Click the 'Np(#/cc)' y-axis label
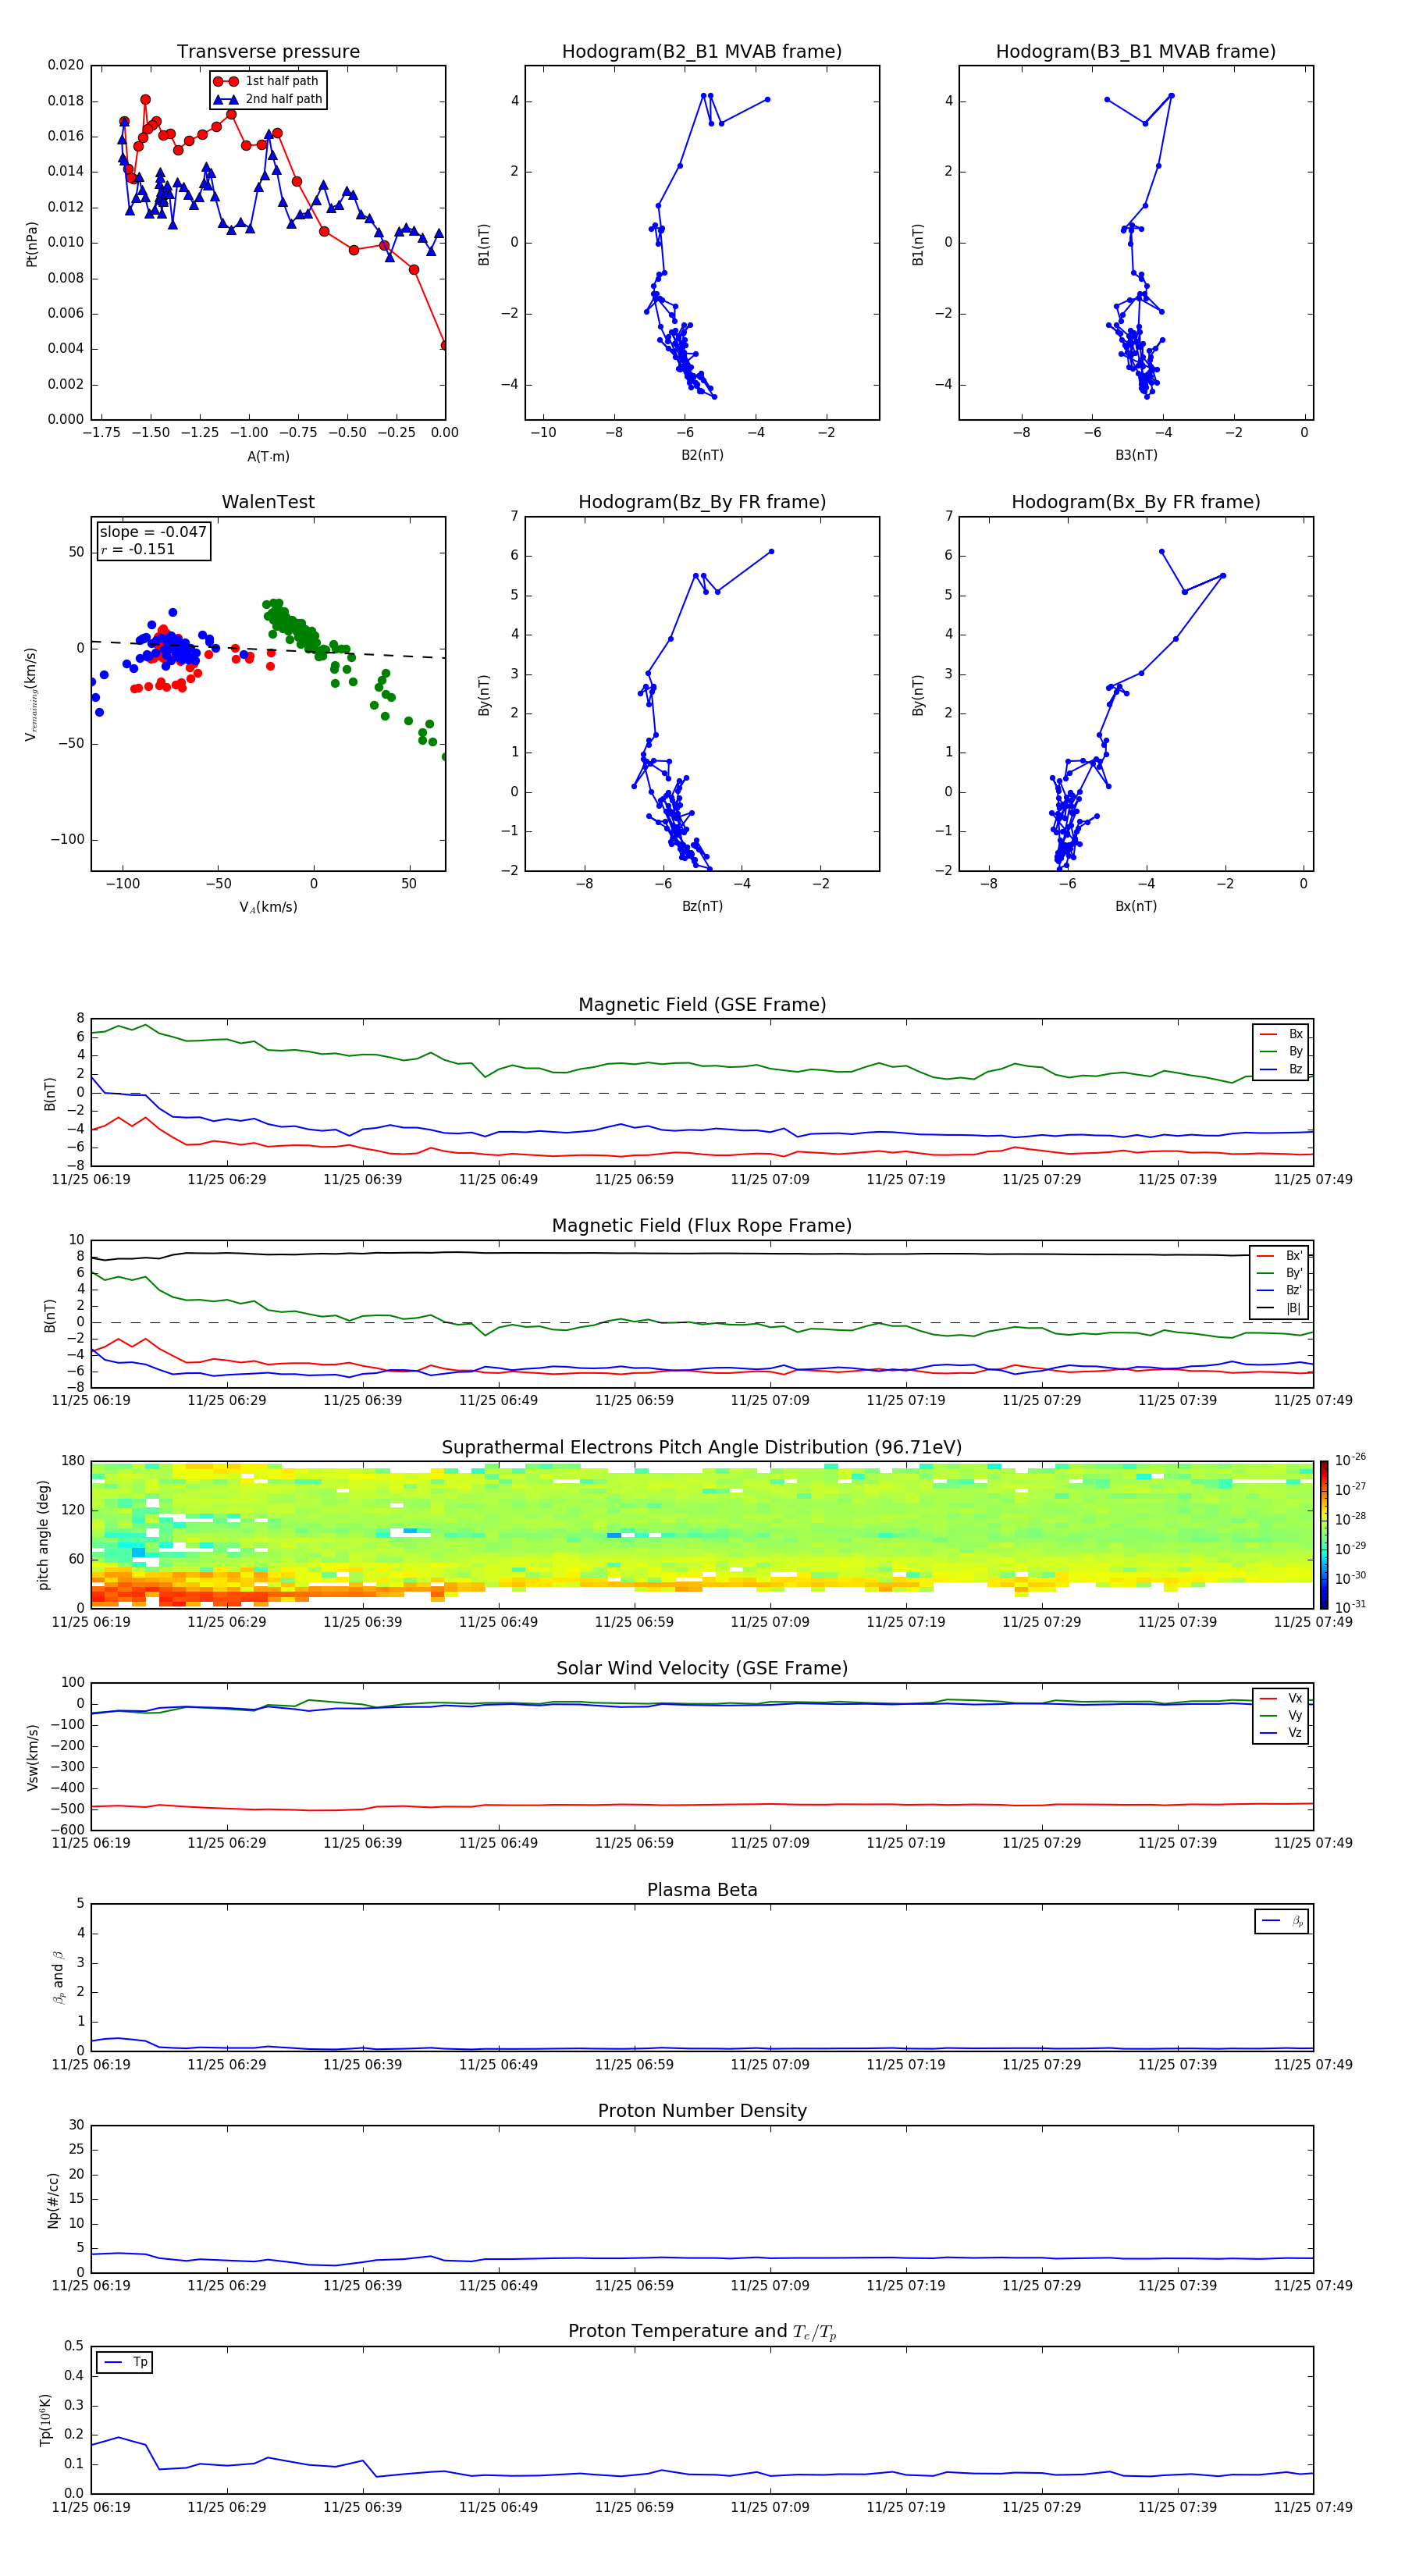The width and height of the screenshot is (1405, 2576). (x=53, y=2200)
